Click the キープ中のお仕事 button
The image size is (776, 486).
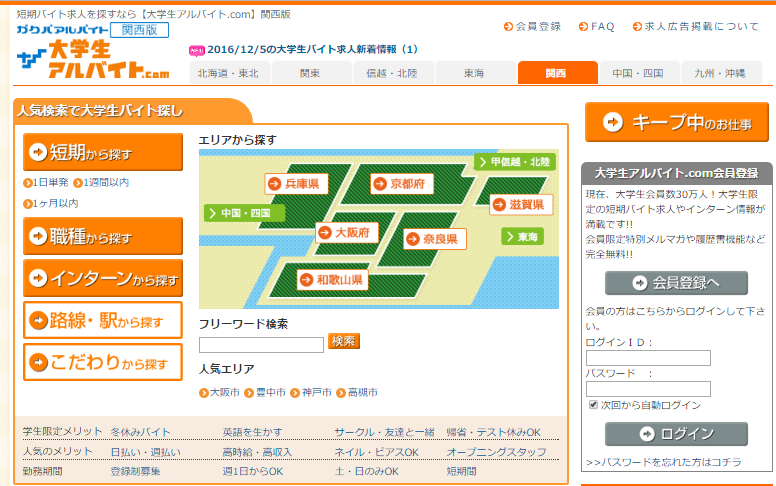(x=677, y=122)
